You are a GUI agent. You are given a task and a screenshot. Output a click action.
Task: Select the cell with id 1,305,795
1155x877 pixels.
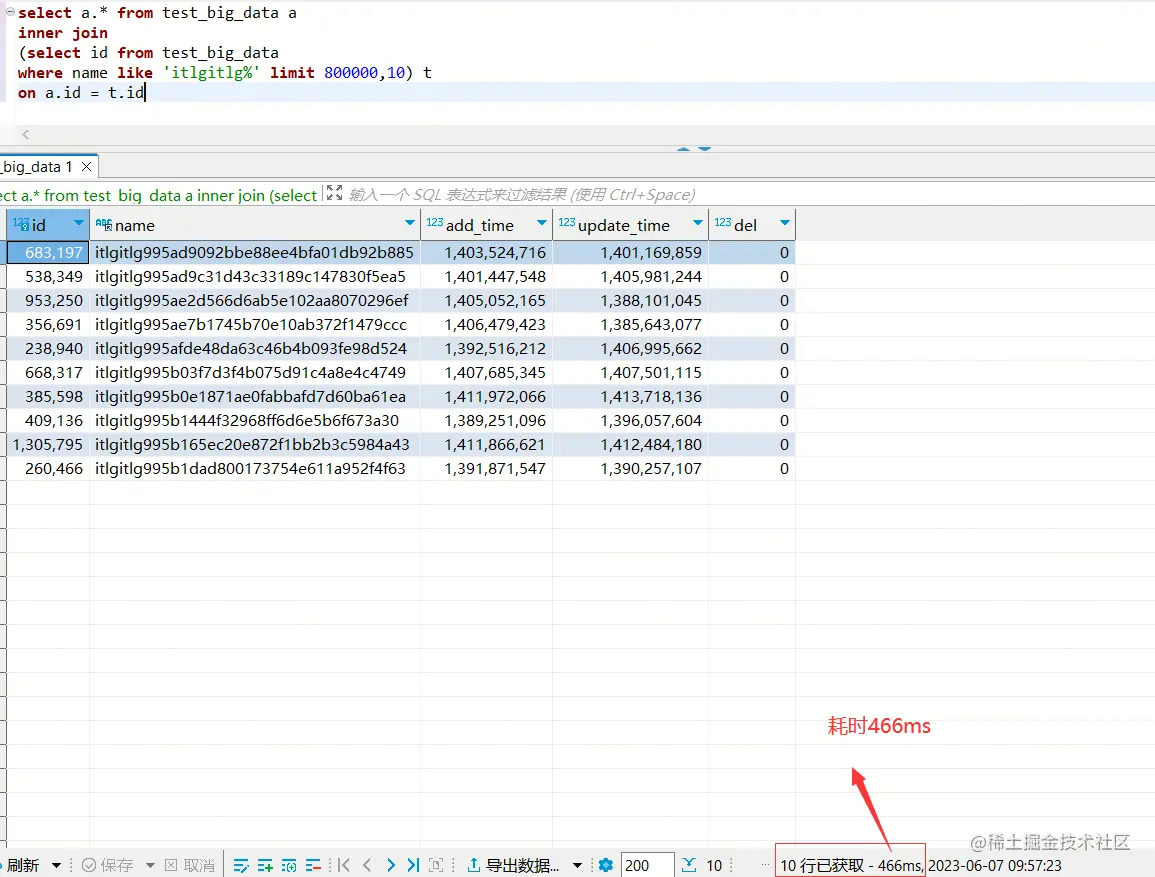click(x=48, y=445)
